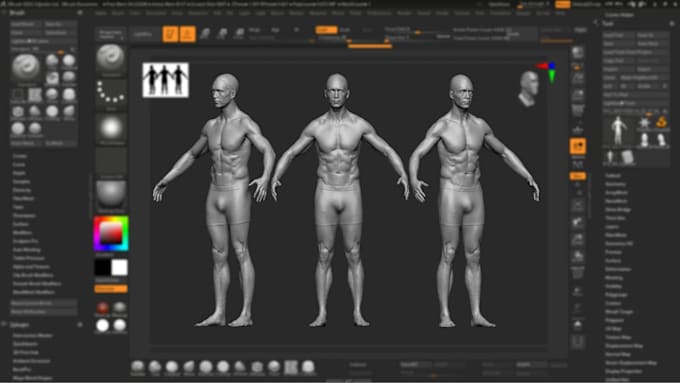Pick a hue in the rainbow color picker square

(111, 234)
